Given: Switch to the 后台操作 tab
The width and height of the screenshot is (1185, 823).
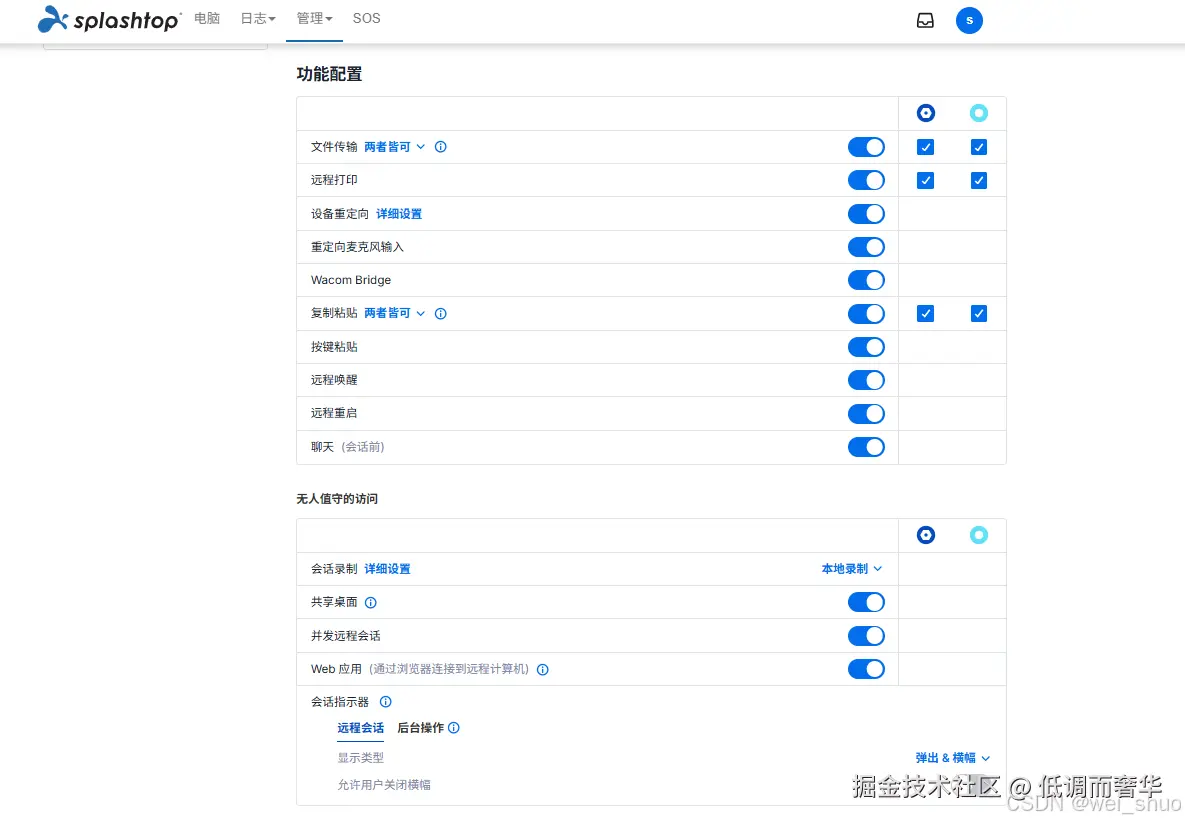Looking at the screenshot, I should (419, 728).
